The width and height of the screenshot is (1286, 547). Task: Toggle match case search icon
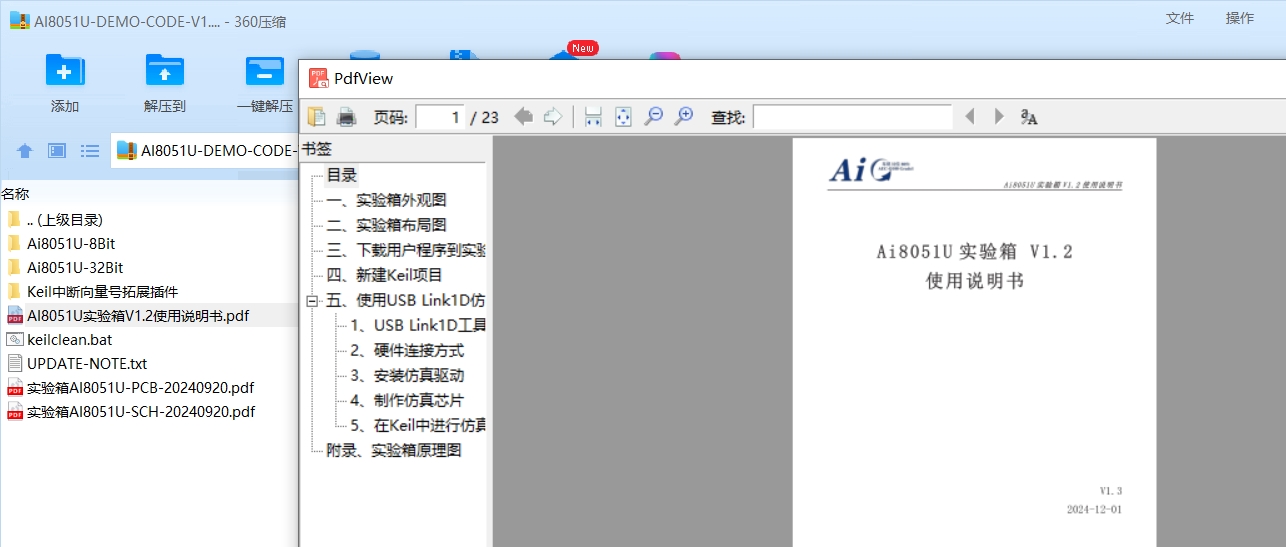click(x=1028, y=117)
